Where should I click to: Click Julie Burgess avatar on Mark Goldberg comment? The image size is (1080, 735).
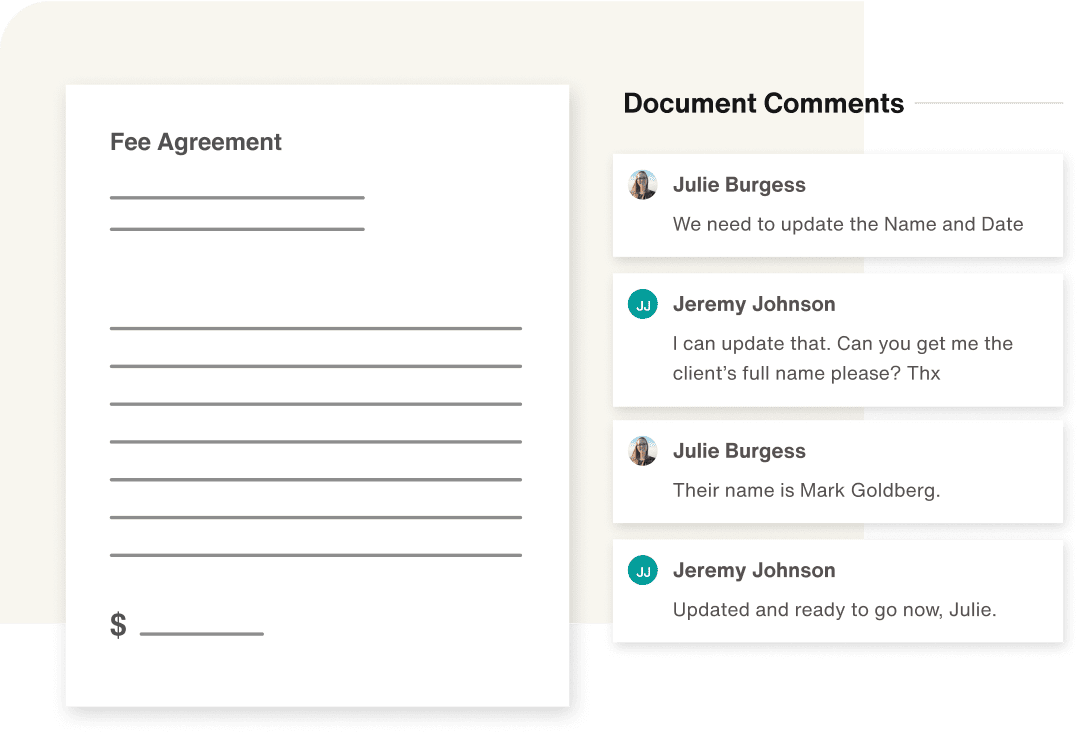pos(643,451)
